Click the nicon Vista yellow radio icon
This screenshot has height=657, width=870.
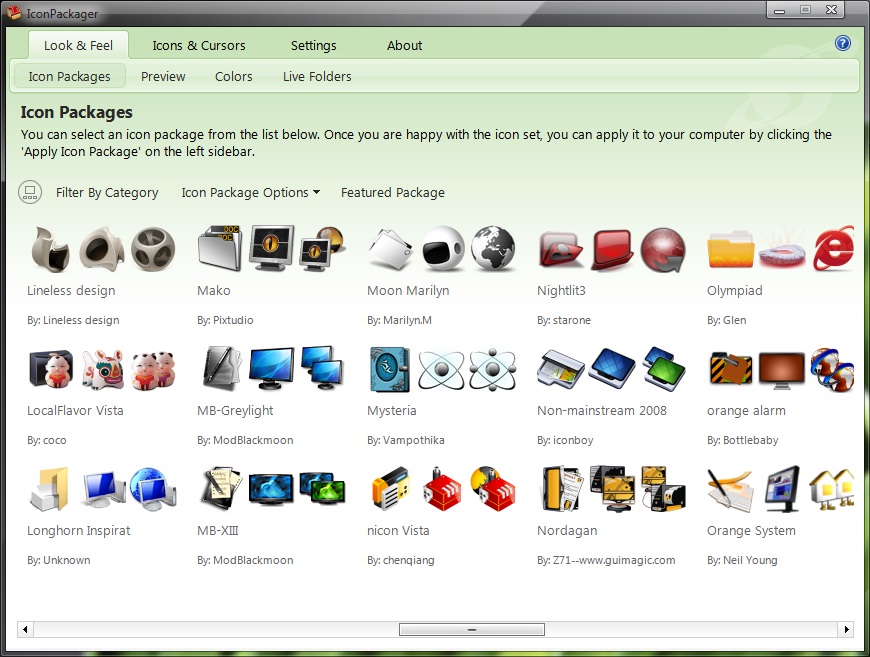(391, 489)
